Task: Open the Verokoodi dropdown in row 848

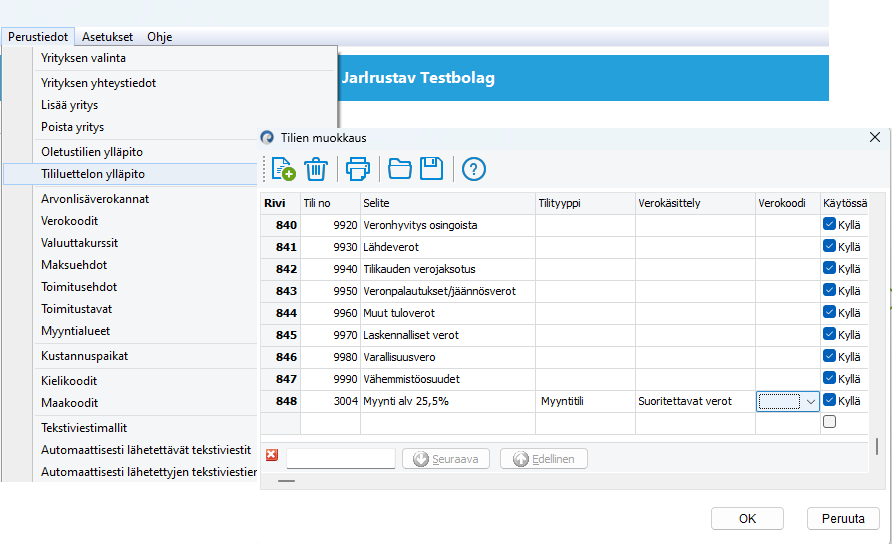Action: pos(811,401)
